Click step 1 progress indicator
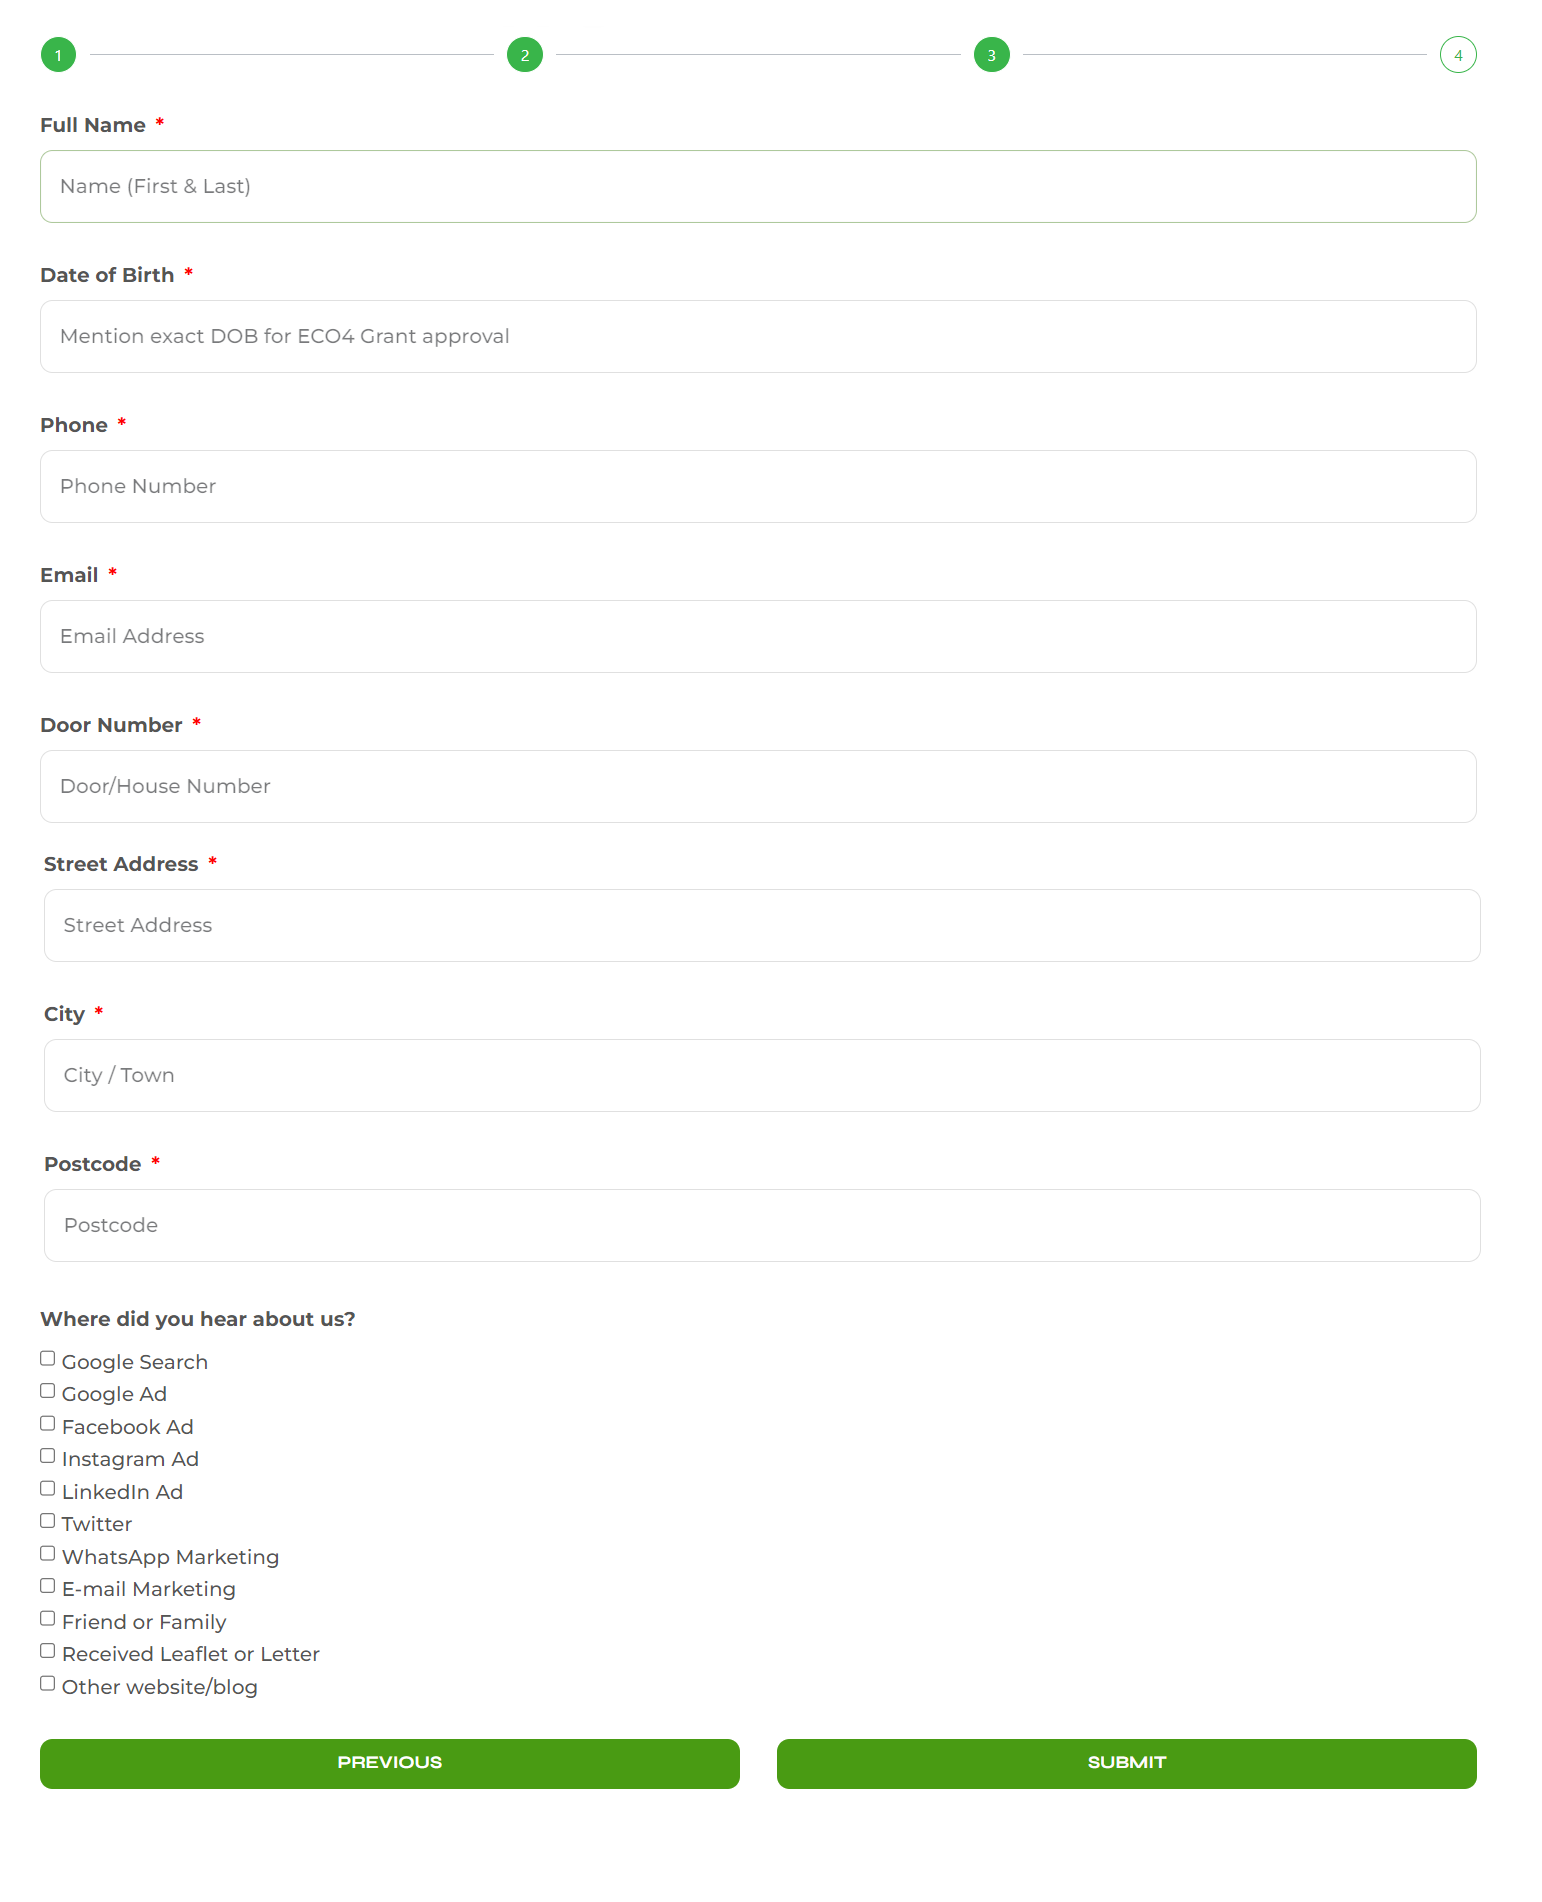 click(x=58, y=55)
